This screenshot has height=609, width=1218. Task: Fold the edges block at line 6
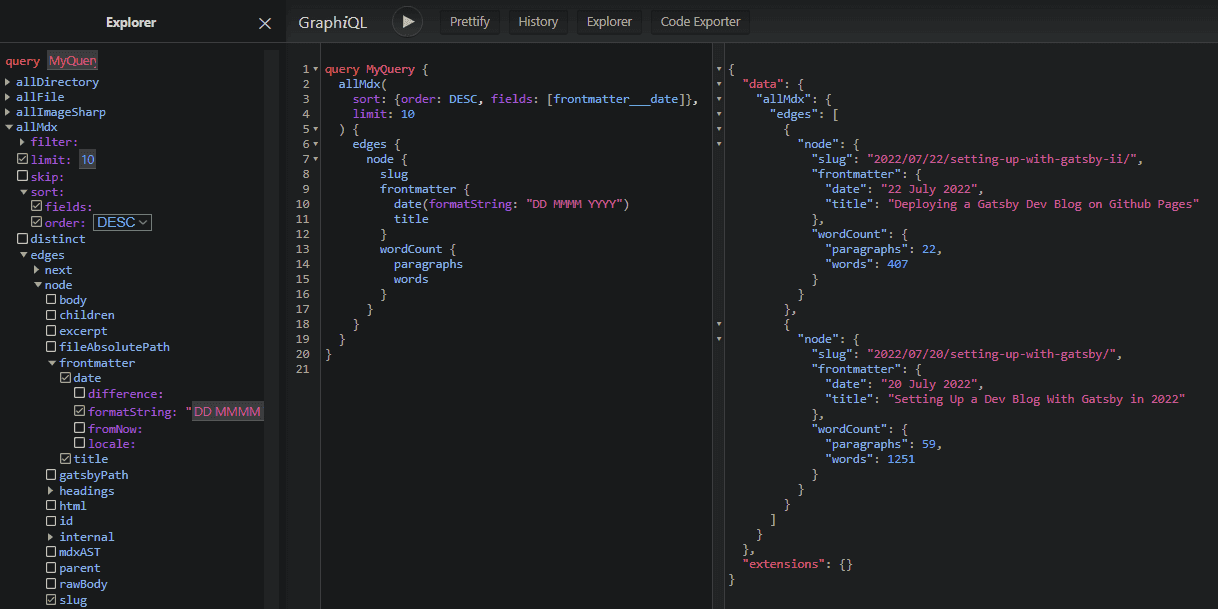click(x=317, y=144)
